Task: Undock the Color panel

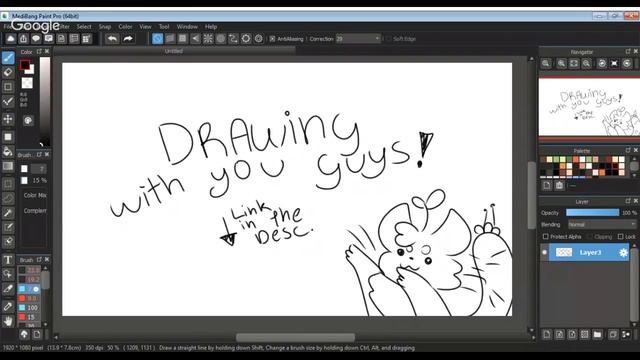Action: point(39,51)
